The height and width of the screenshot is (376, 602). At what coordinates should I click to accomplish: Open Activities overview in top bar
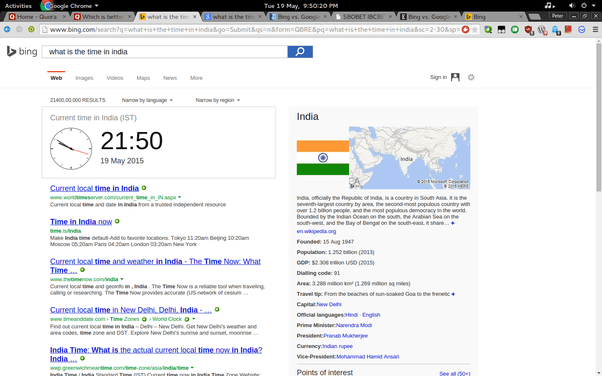coord(18,5)
